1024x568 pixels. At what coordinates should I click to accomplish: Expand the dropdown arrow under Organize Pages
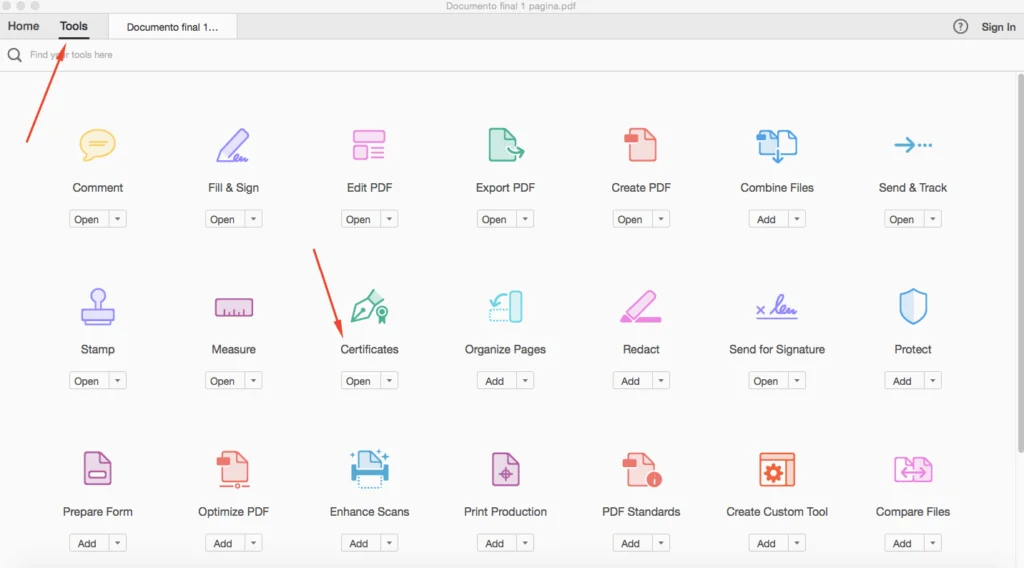pos(524,381)
